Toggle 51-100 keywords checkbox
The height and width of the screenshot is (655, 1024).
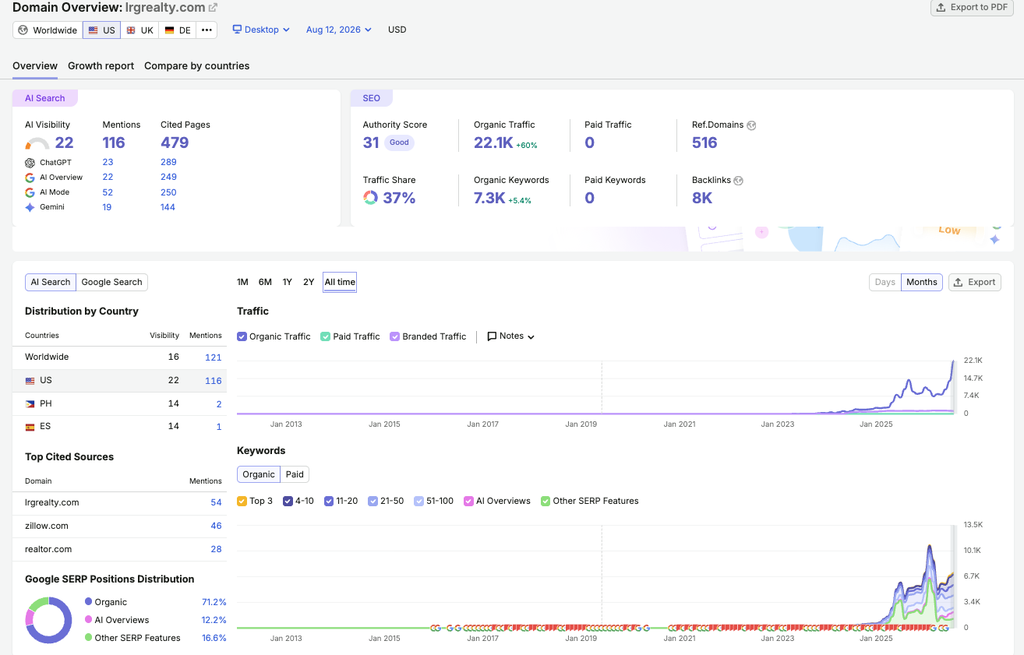419,501
